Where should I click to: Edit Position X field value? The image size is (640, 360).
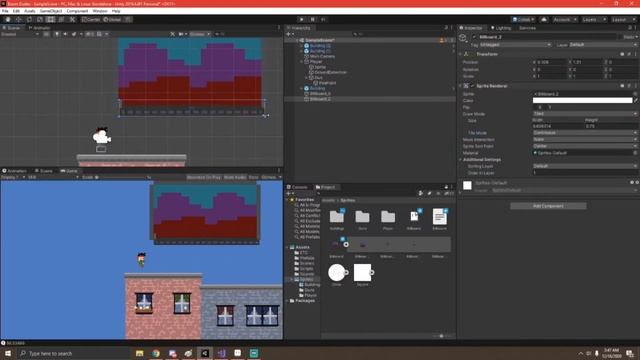point(551,62)
